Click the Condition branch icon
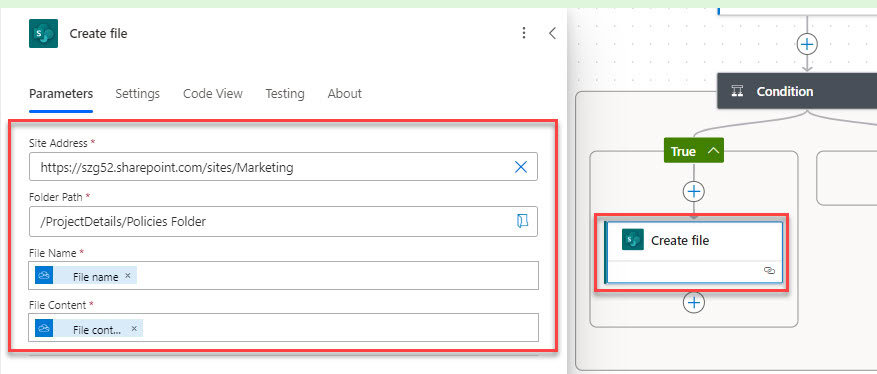 pyautogui.click(x=738, y=92)
